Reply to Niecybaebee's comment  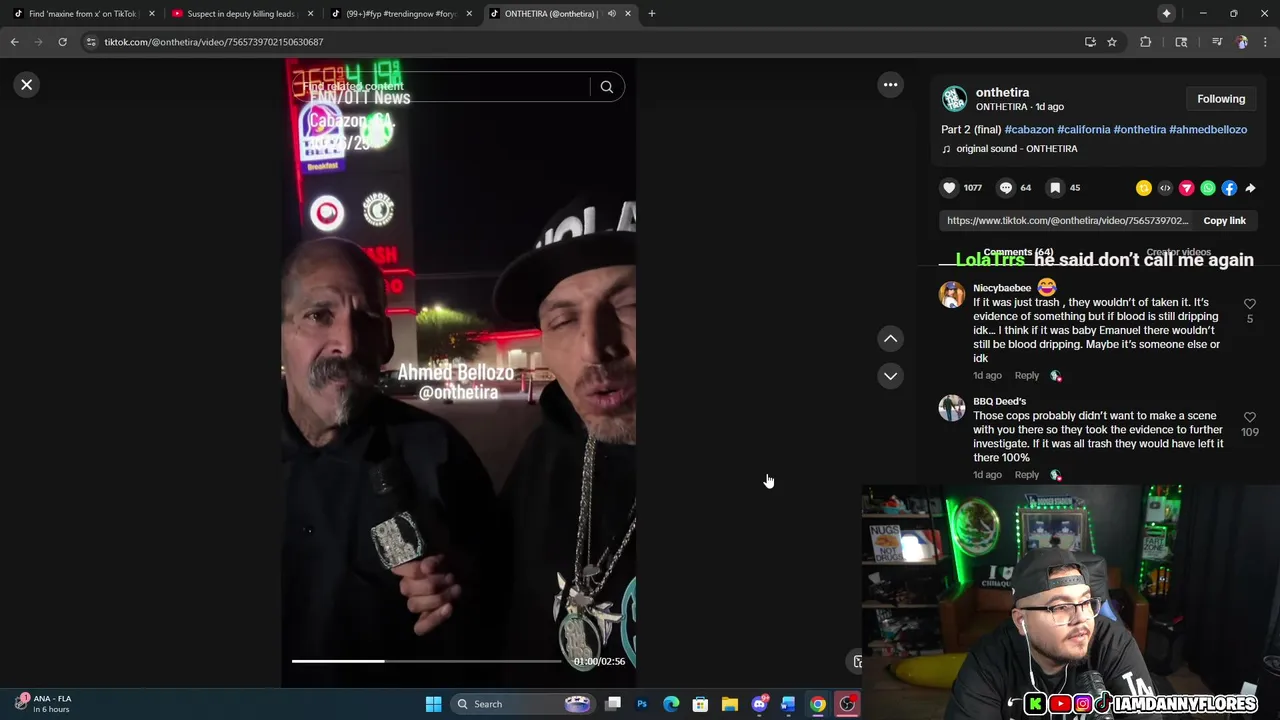click(x=1027, y=376)
